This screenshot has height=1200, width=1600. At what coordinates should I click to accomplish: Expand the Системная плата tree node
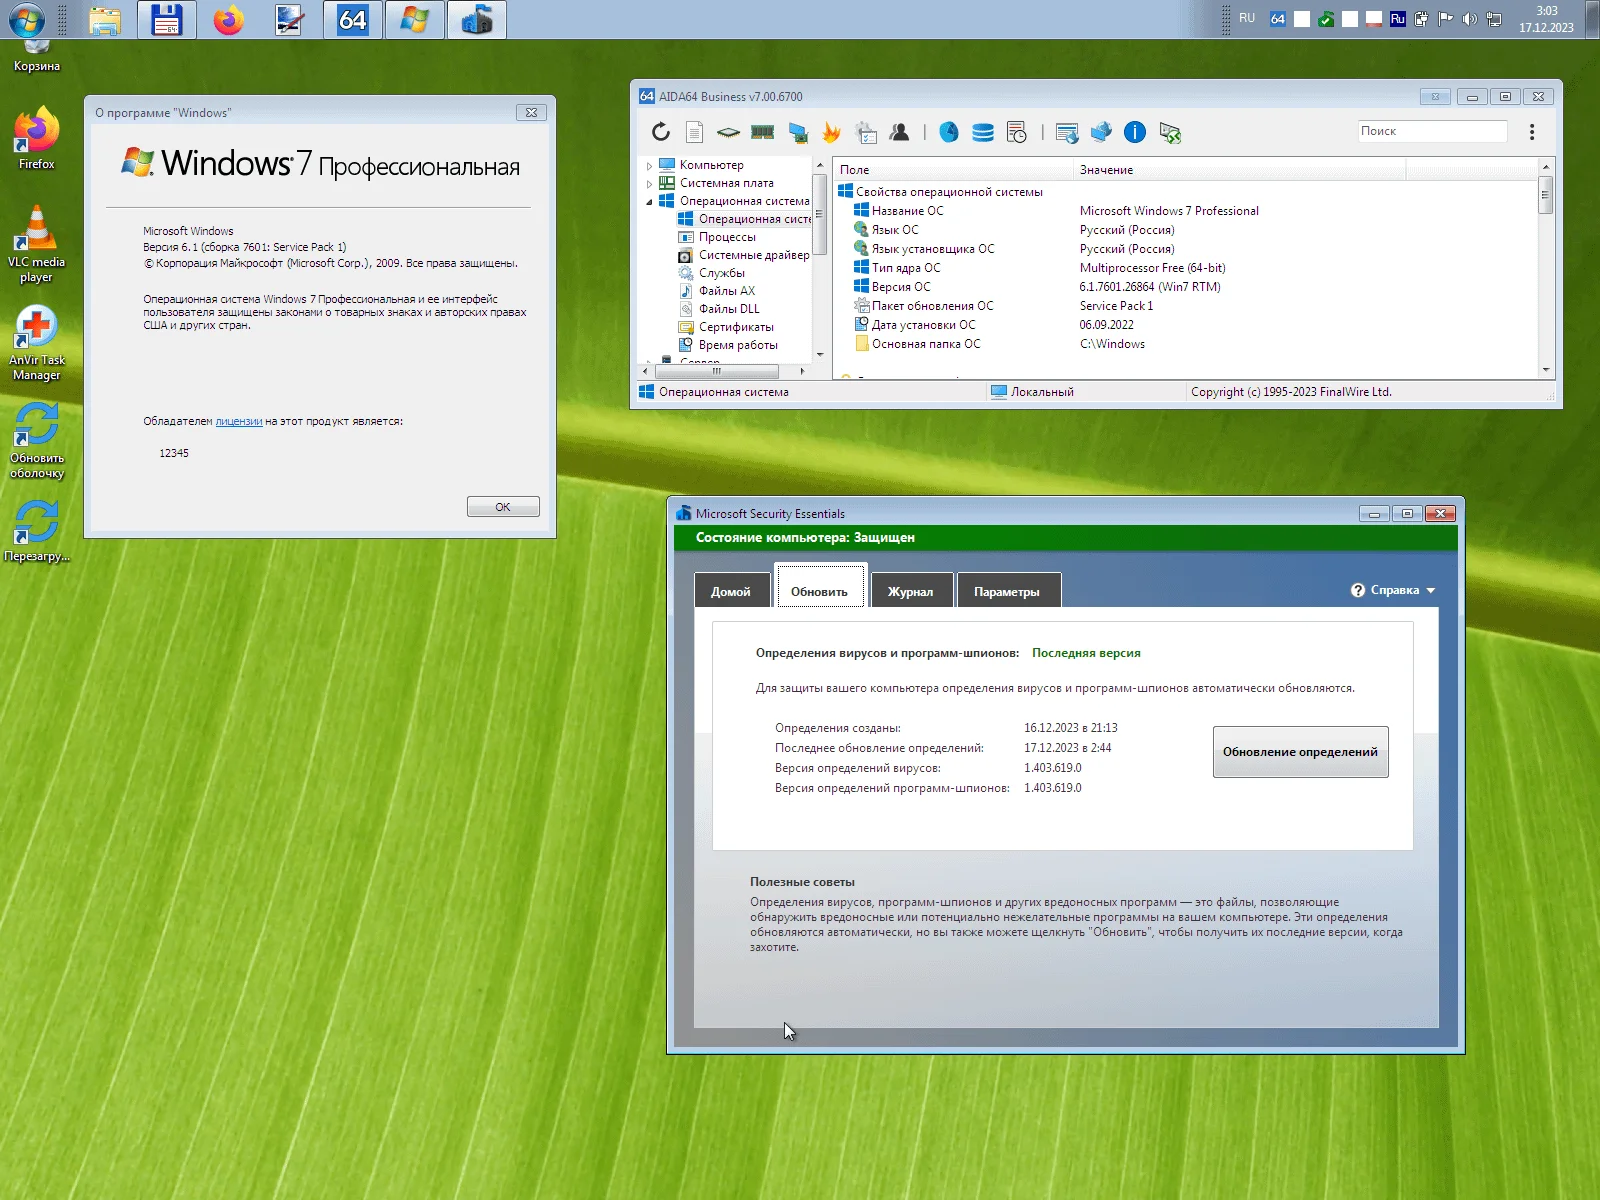point(649,184)
